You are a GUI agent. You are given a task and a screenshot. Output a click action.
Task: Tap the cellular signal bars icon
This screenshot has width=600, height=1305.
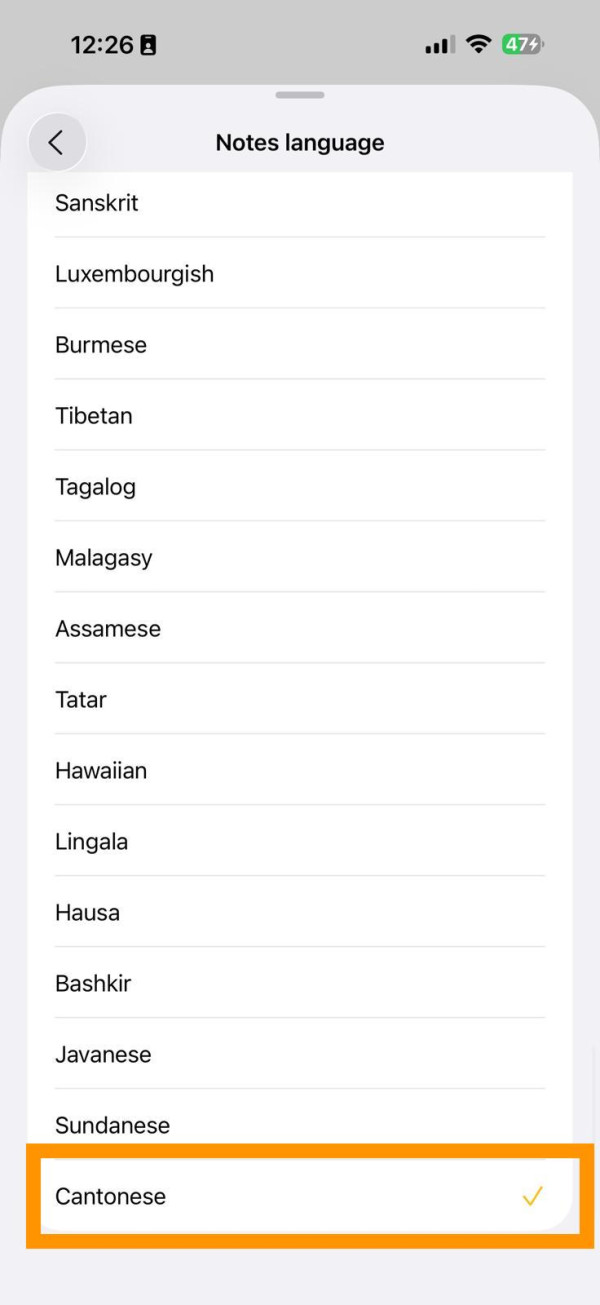439,45
